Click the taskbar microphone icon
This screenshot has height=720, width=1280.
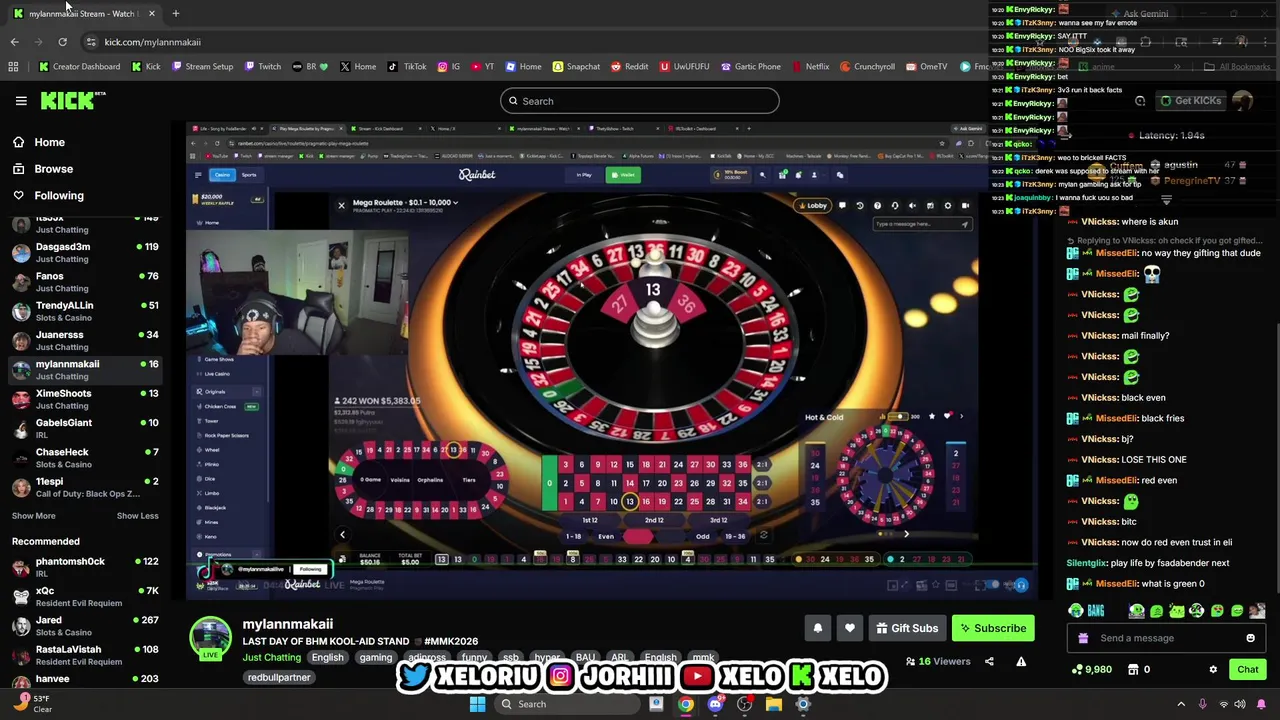[x=1202, y=704]
